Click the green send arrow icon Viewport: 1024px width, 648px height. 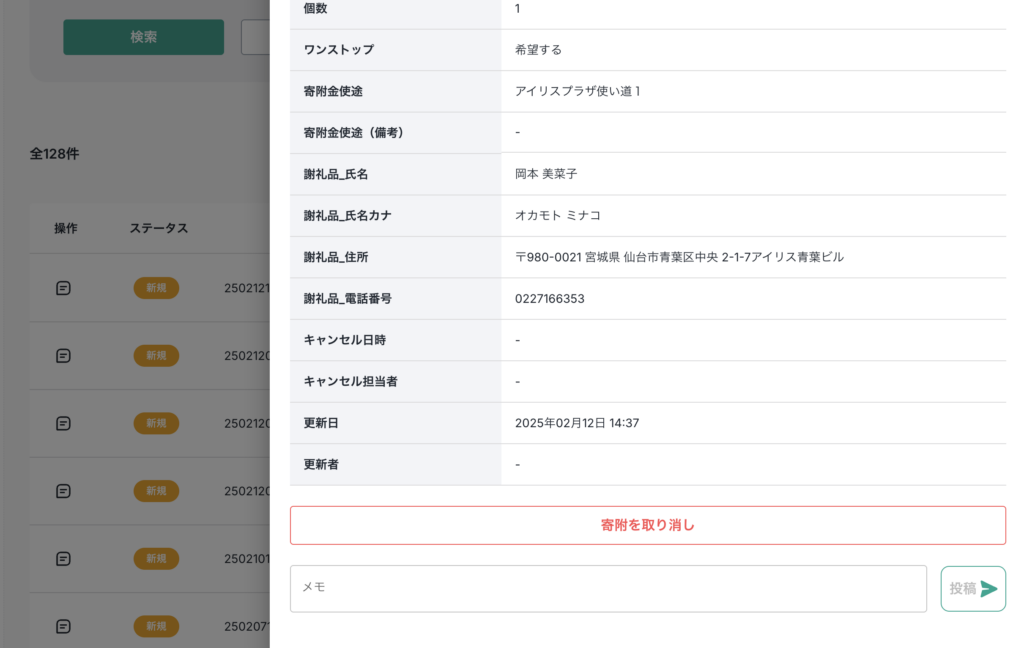[x=989, y=589]
